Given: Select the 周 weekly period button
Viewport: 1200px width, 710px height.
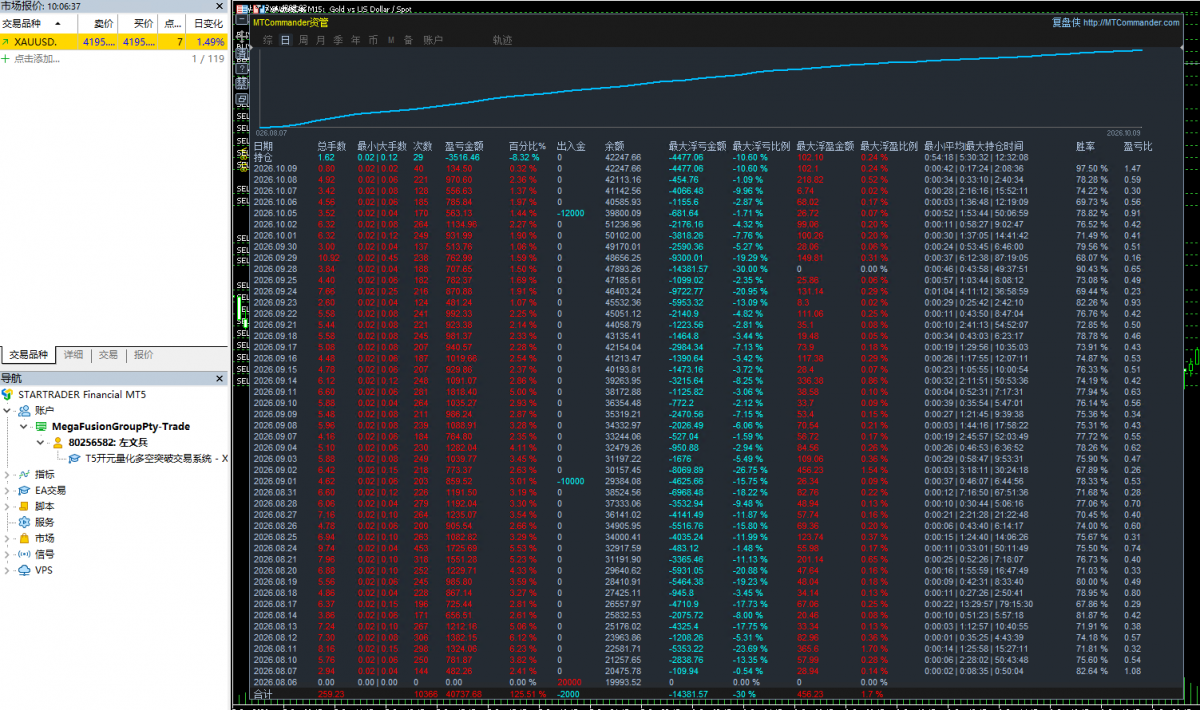Looking at the screenshot, I should point(303,40).
